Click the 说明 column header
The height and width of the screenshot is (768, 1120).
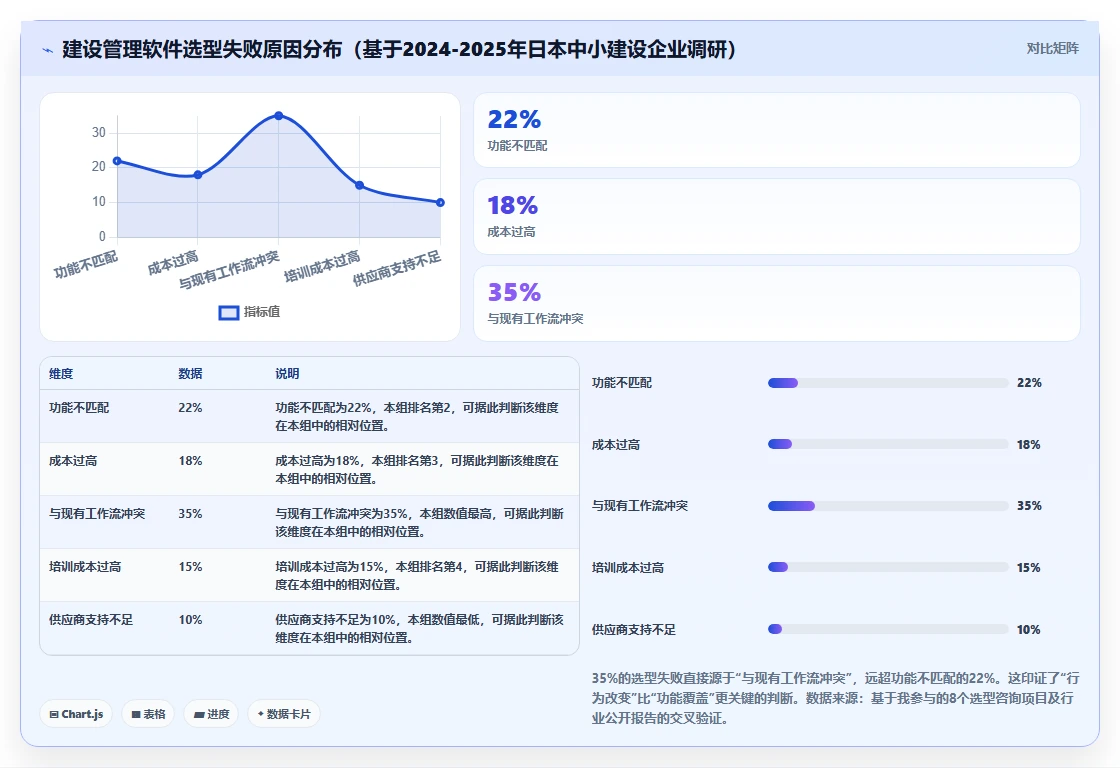[x=287, y=374]
